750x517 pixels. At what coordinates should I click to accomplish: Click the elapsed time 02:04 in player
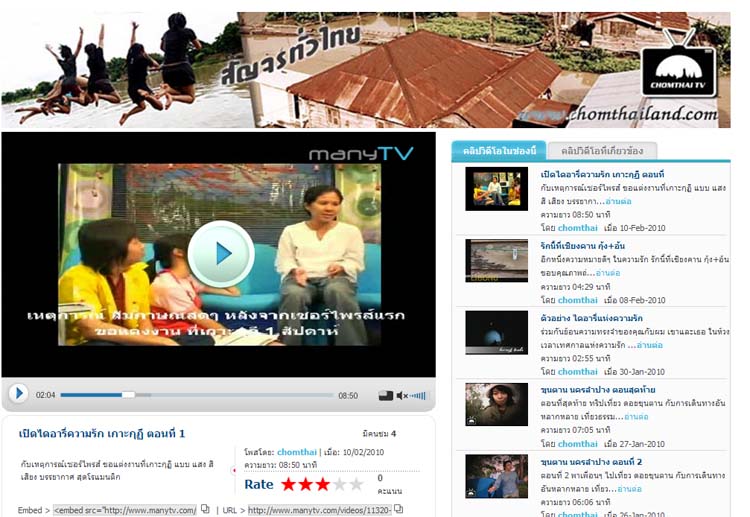click(x=45, y=395)
